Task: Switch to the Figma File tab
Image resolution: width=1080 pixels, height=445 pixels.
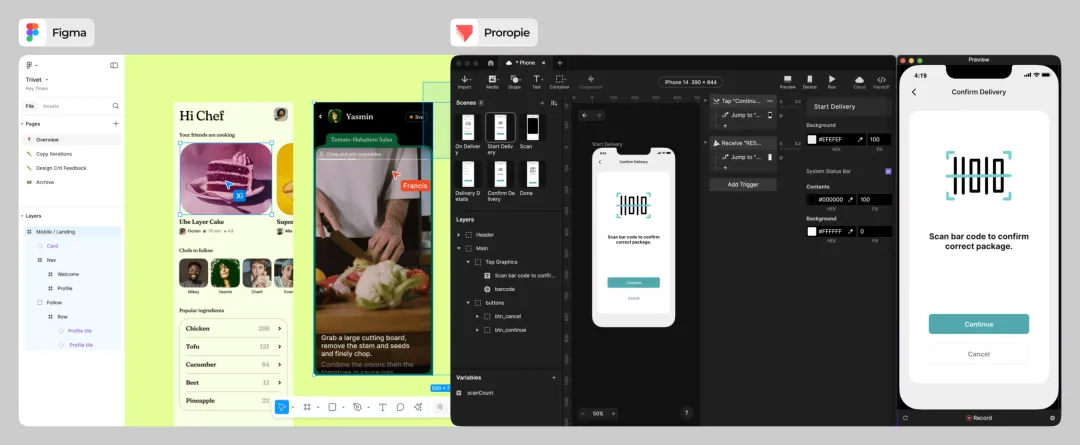Action: [30, 106]
